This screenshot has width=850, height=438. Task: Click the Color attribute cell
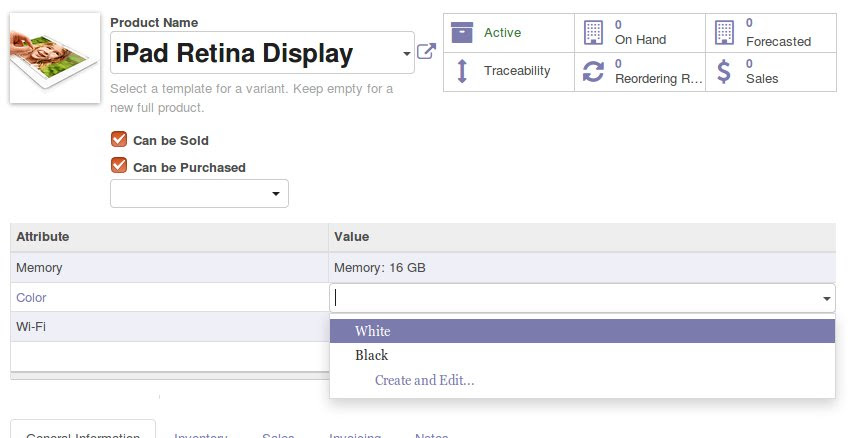[x=169, y=298]
